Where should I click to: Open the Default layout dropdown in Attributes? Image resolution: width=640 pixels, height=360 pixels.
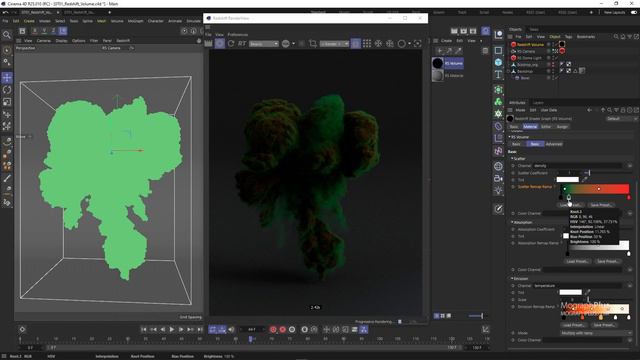click(621, 119)
